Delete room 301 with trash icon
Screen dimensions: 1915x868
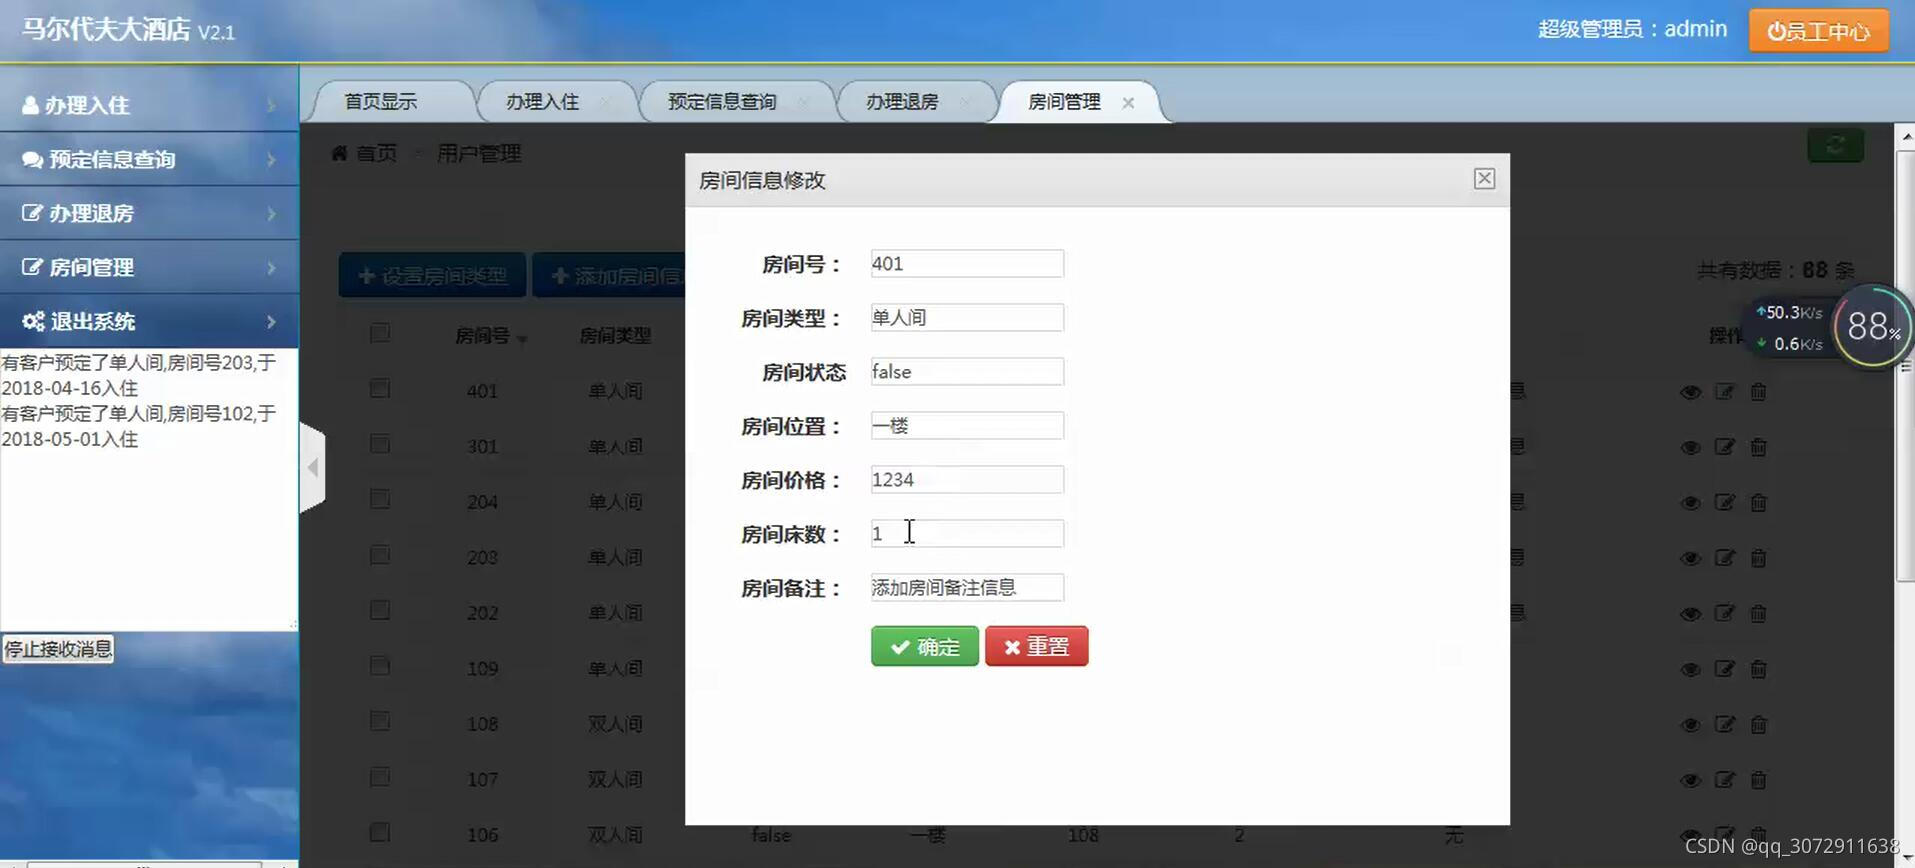1758,447
